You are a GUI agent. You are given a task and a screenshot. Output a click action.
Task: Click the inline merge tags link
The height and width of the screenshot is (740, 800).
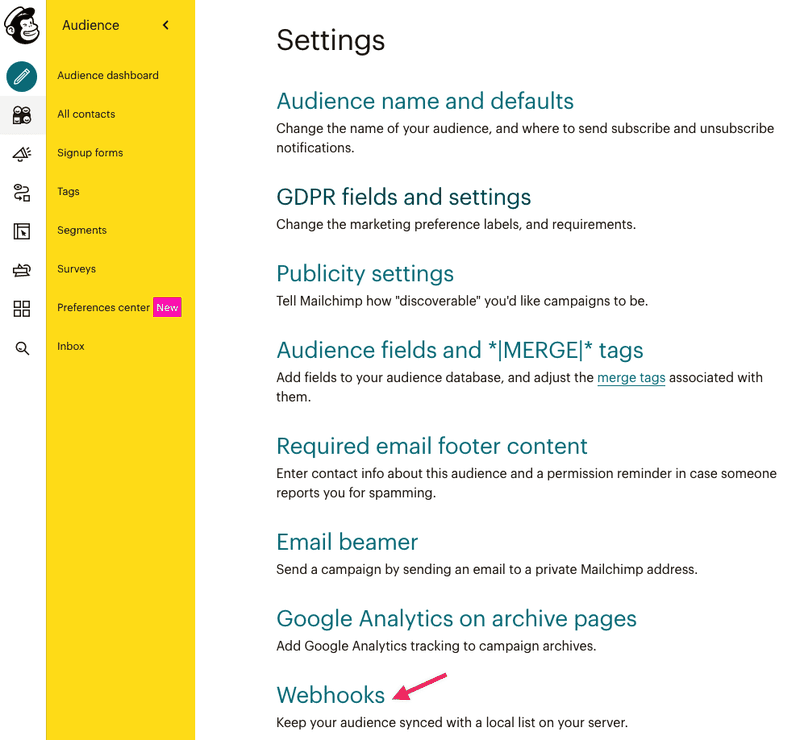(631, 378)
